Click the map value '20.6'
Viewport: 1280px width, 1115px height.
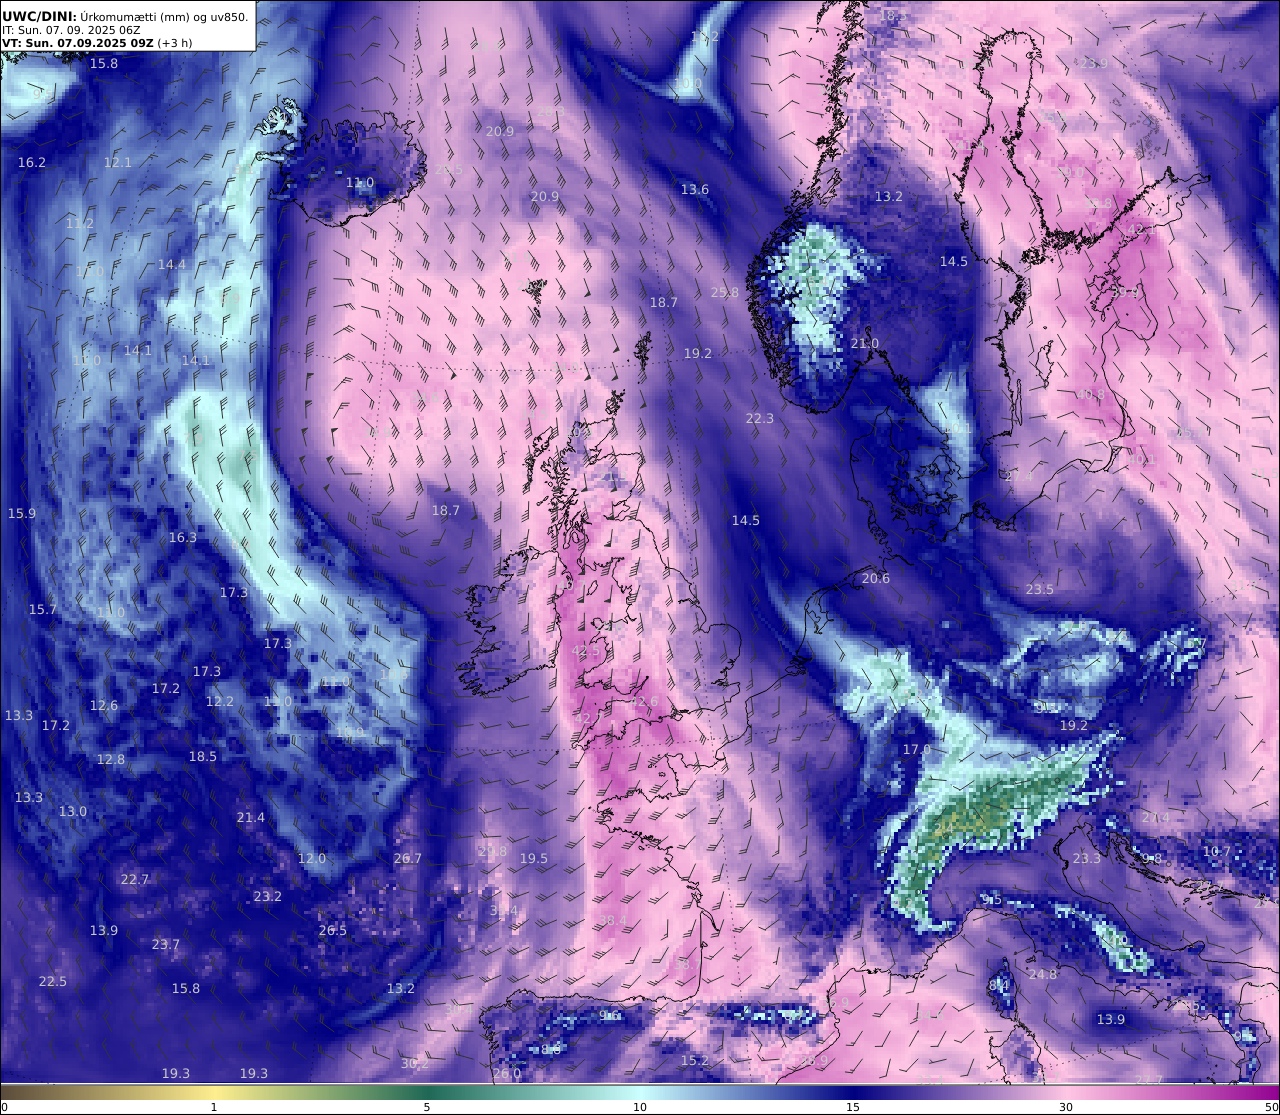pyautogui.click(x=876, y=578)
